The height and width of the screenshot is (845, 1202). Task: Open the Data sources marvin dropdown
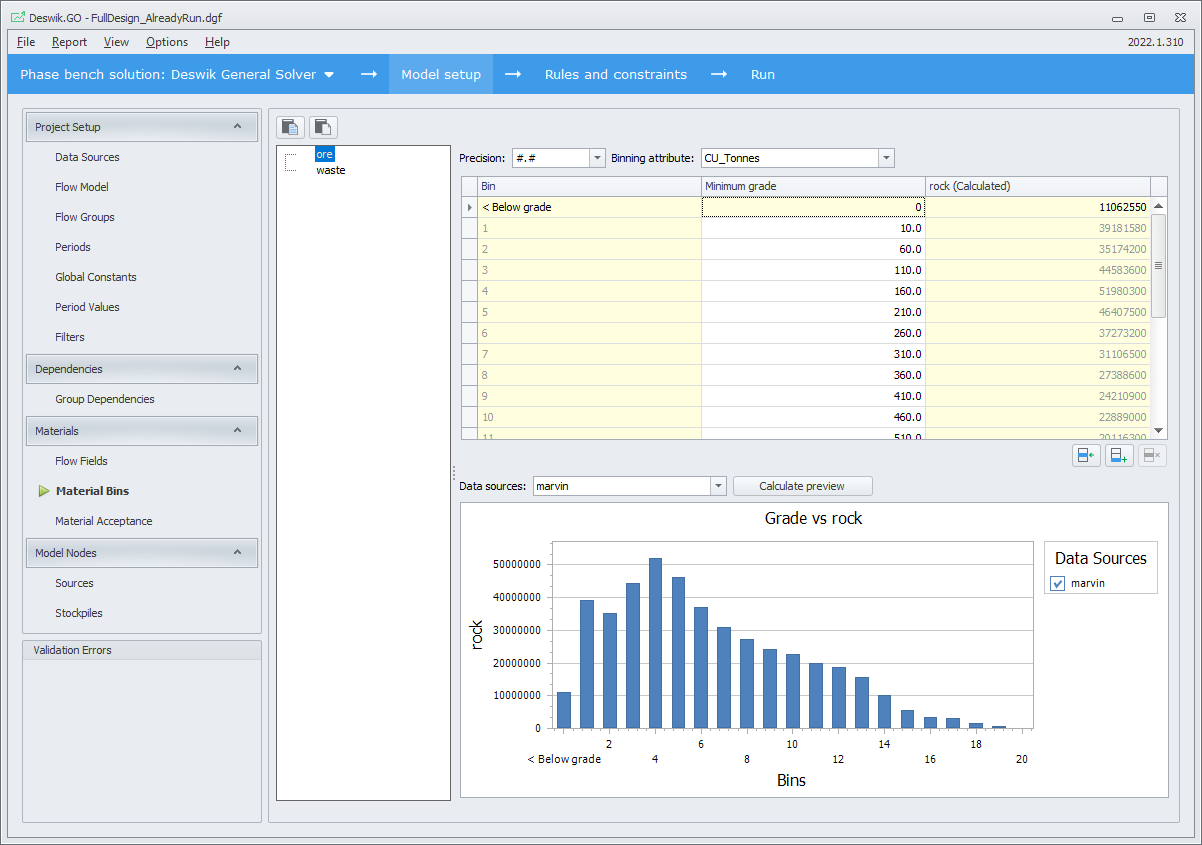tap(717, 486)
